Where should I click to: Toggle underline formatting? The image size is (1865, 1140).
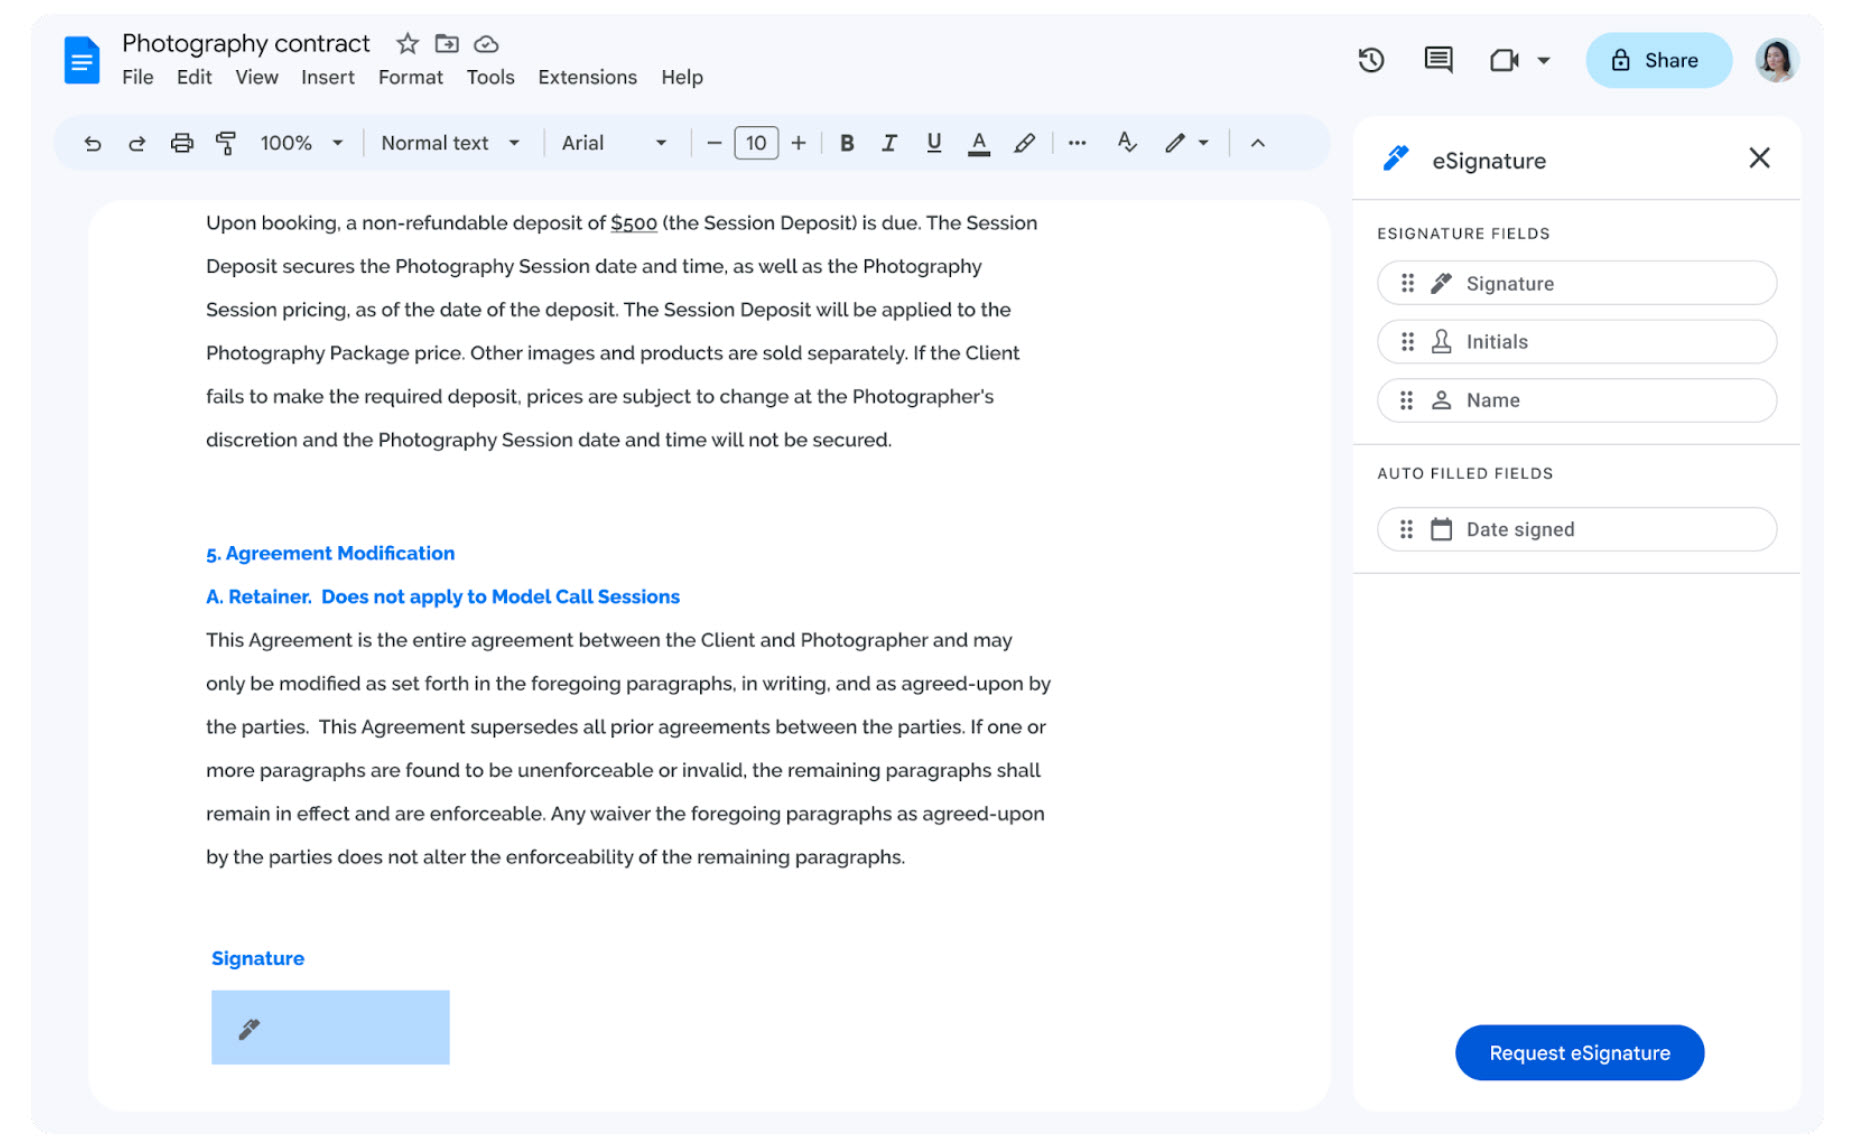pos(933,143)
